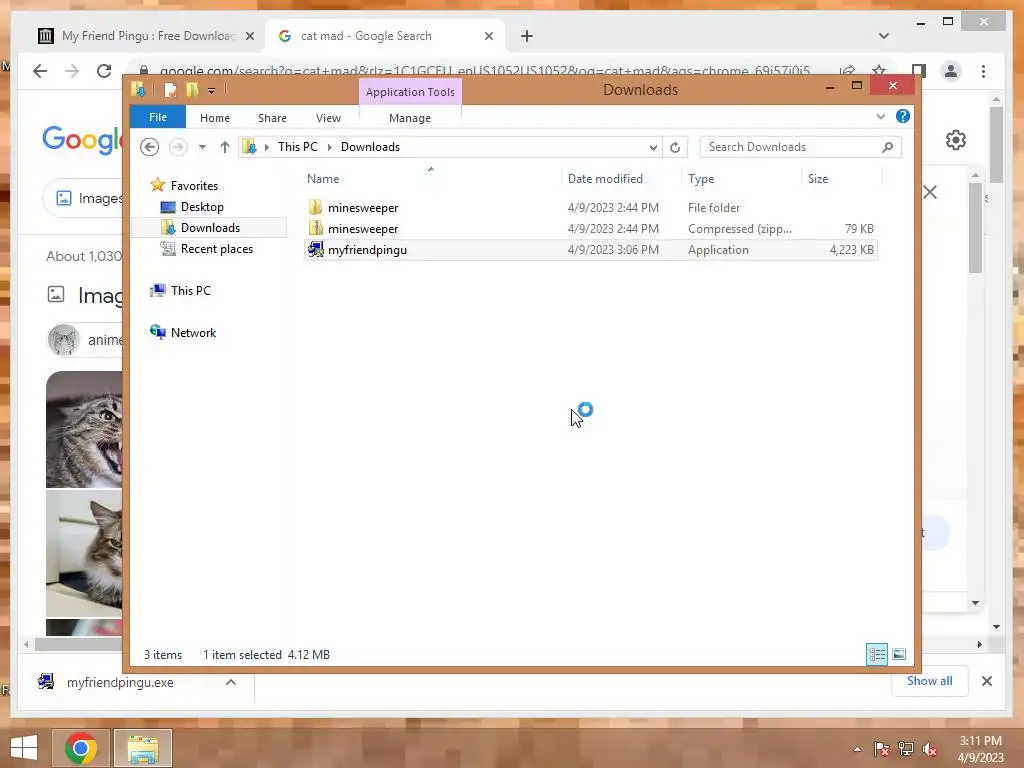The width and height of the screenshot is (1024, 768).
Task: Click the Downloads window system icon in title bar
Action: [138, 89]
